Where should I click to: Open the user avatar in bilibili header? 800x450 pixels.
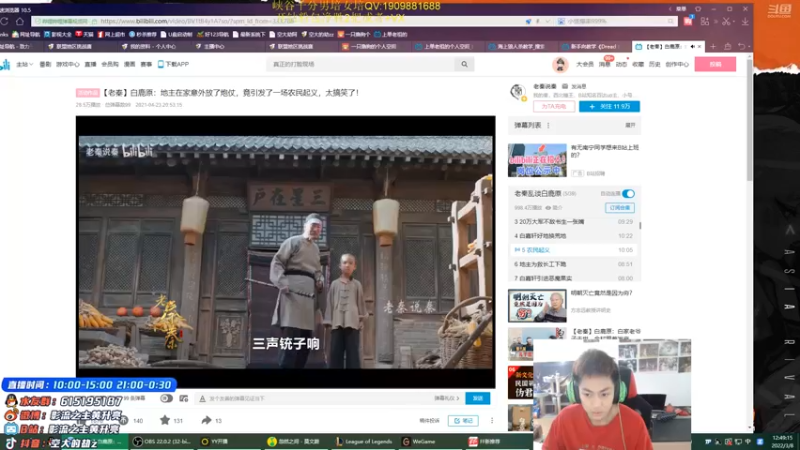tap(560, 64)
